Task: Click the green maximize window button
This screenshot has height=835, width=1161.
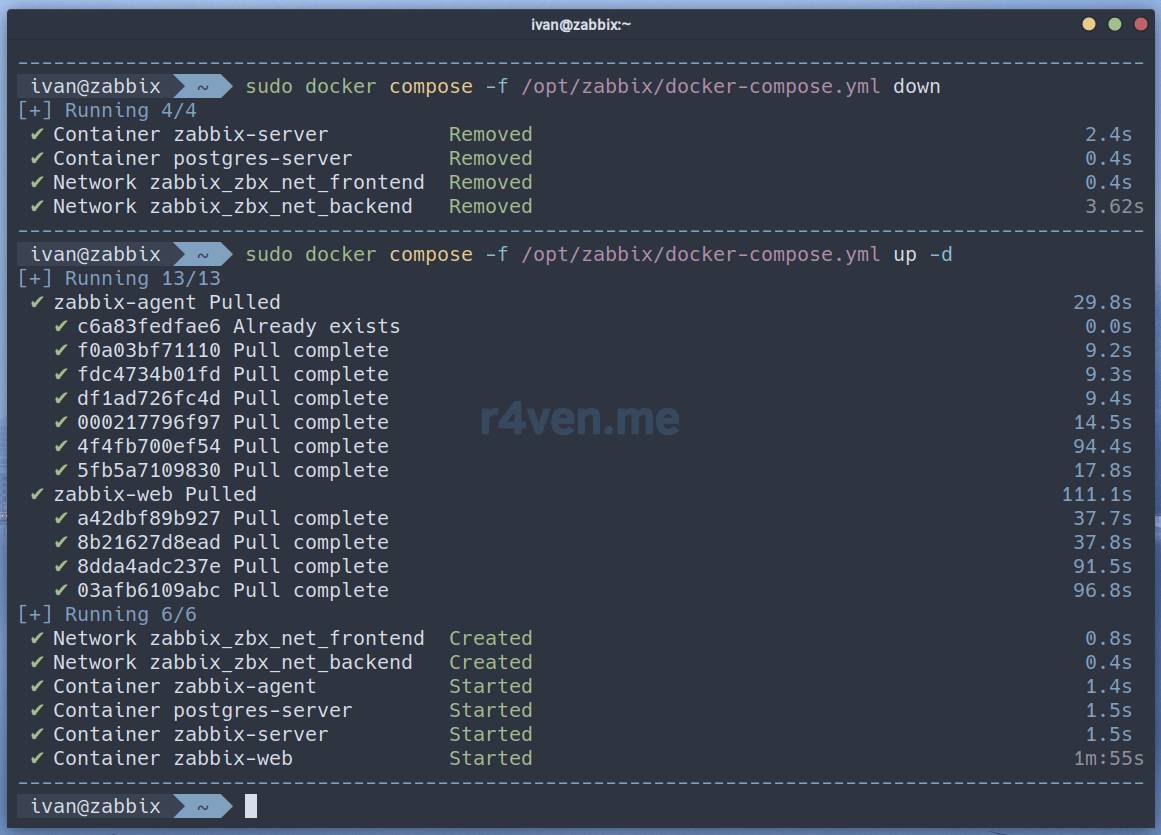Action: 1114,24
